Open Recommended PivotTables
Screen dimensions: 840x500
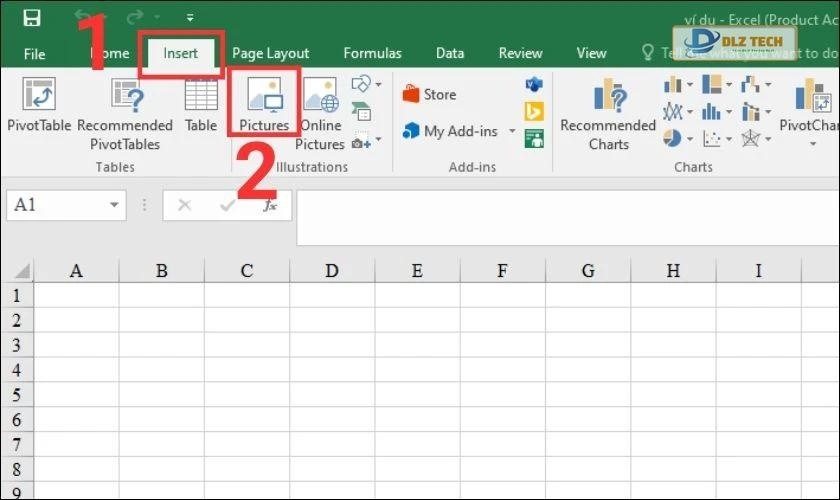[125, 114]
